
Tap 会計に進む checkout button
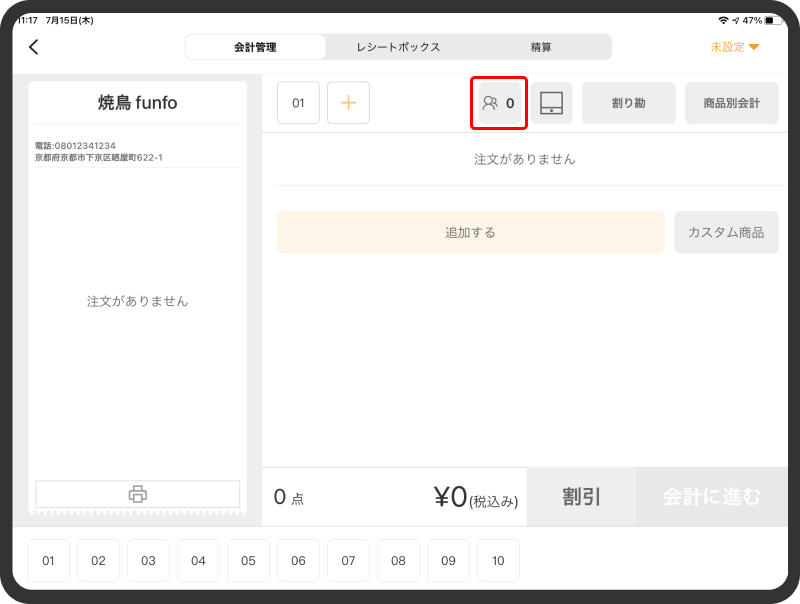pos(712,496)
